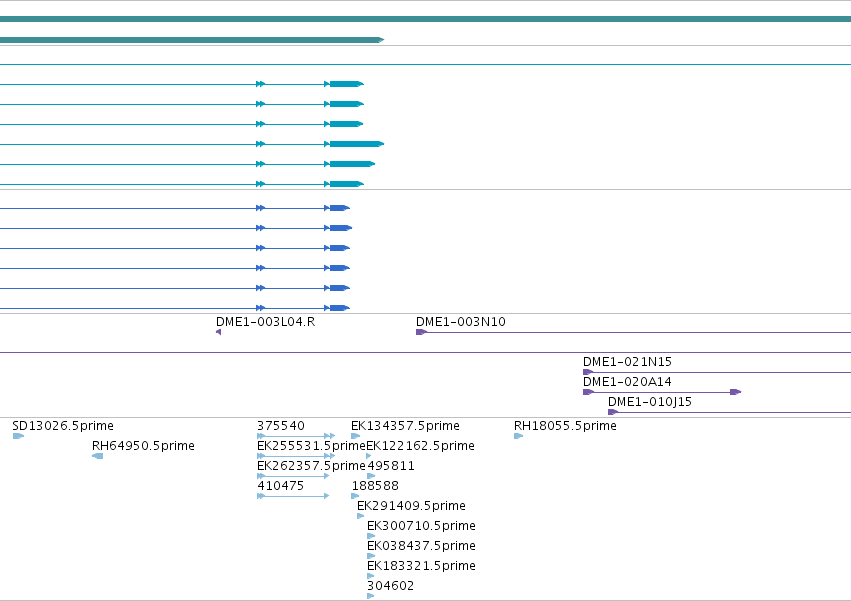Select the light blue glyph under RH64950.5prime
The height and width of the screenshot is (601, 851).
pyautogui.click(x=98, y=456)
